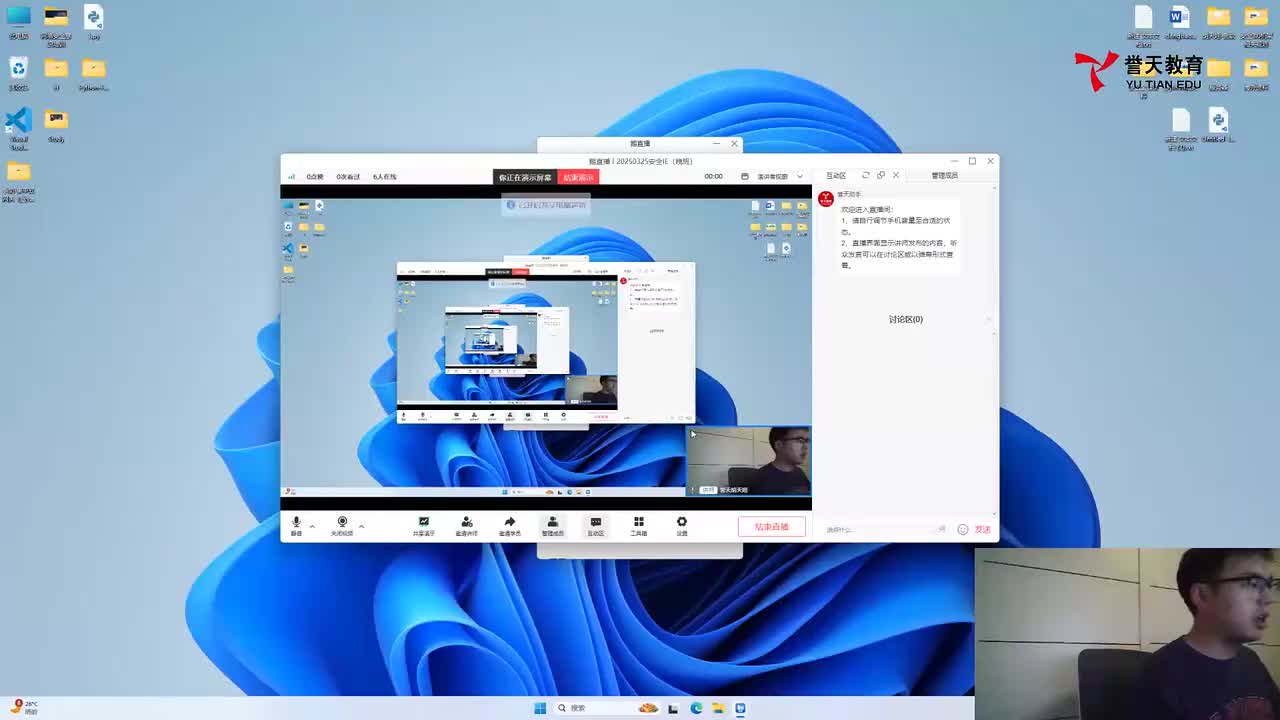Open the manage members panel icon
The width and height of the screenshot is (1280, 720).
(x=553, y=526)
